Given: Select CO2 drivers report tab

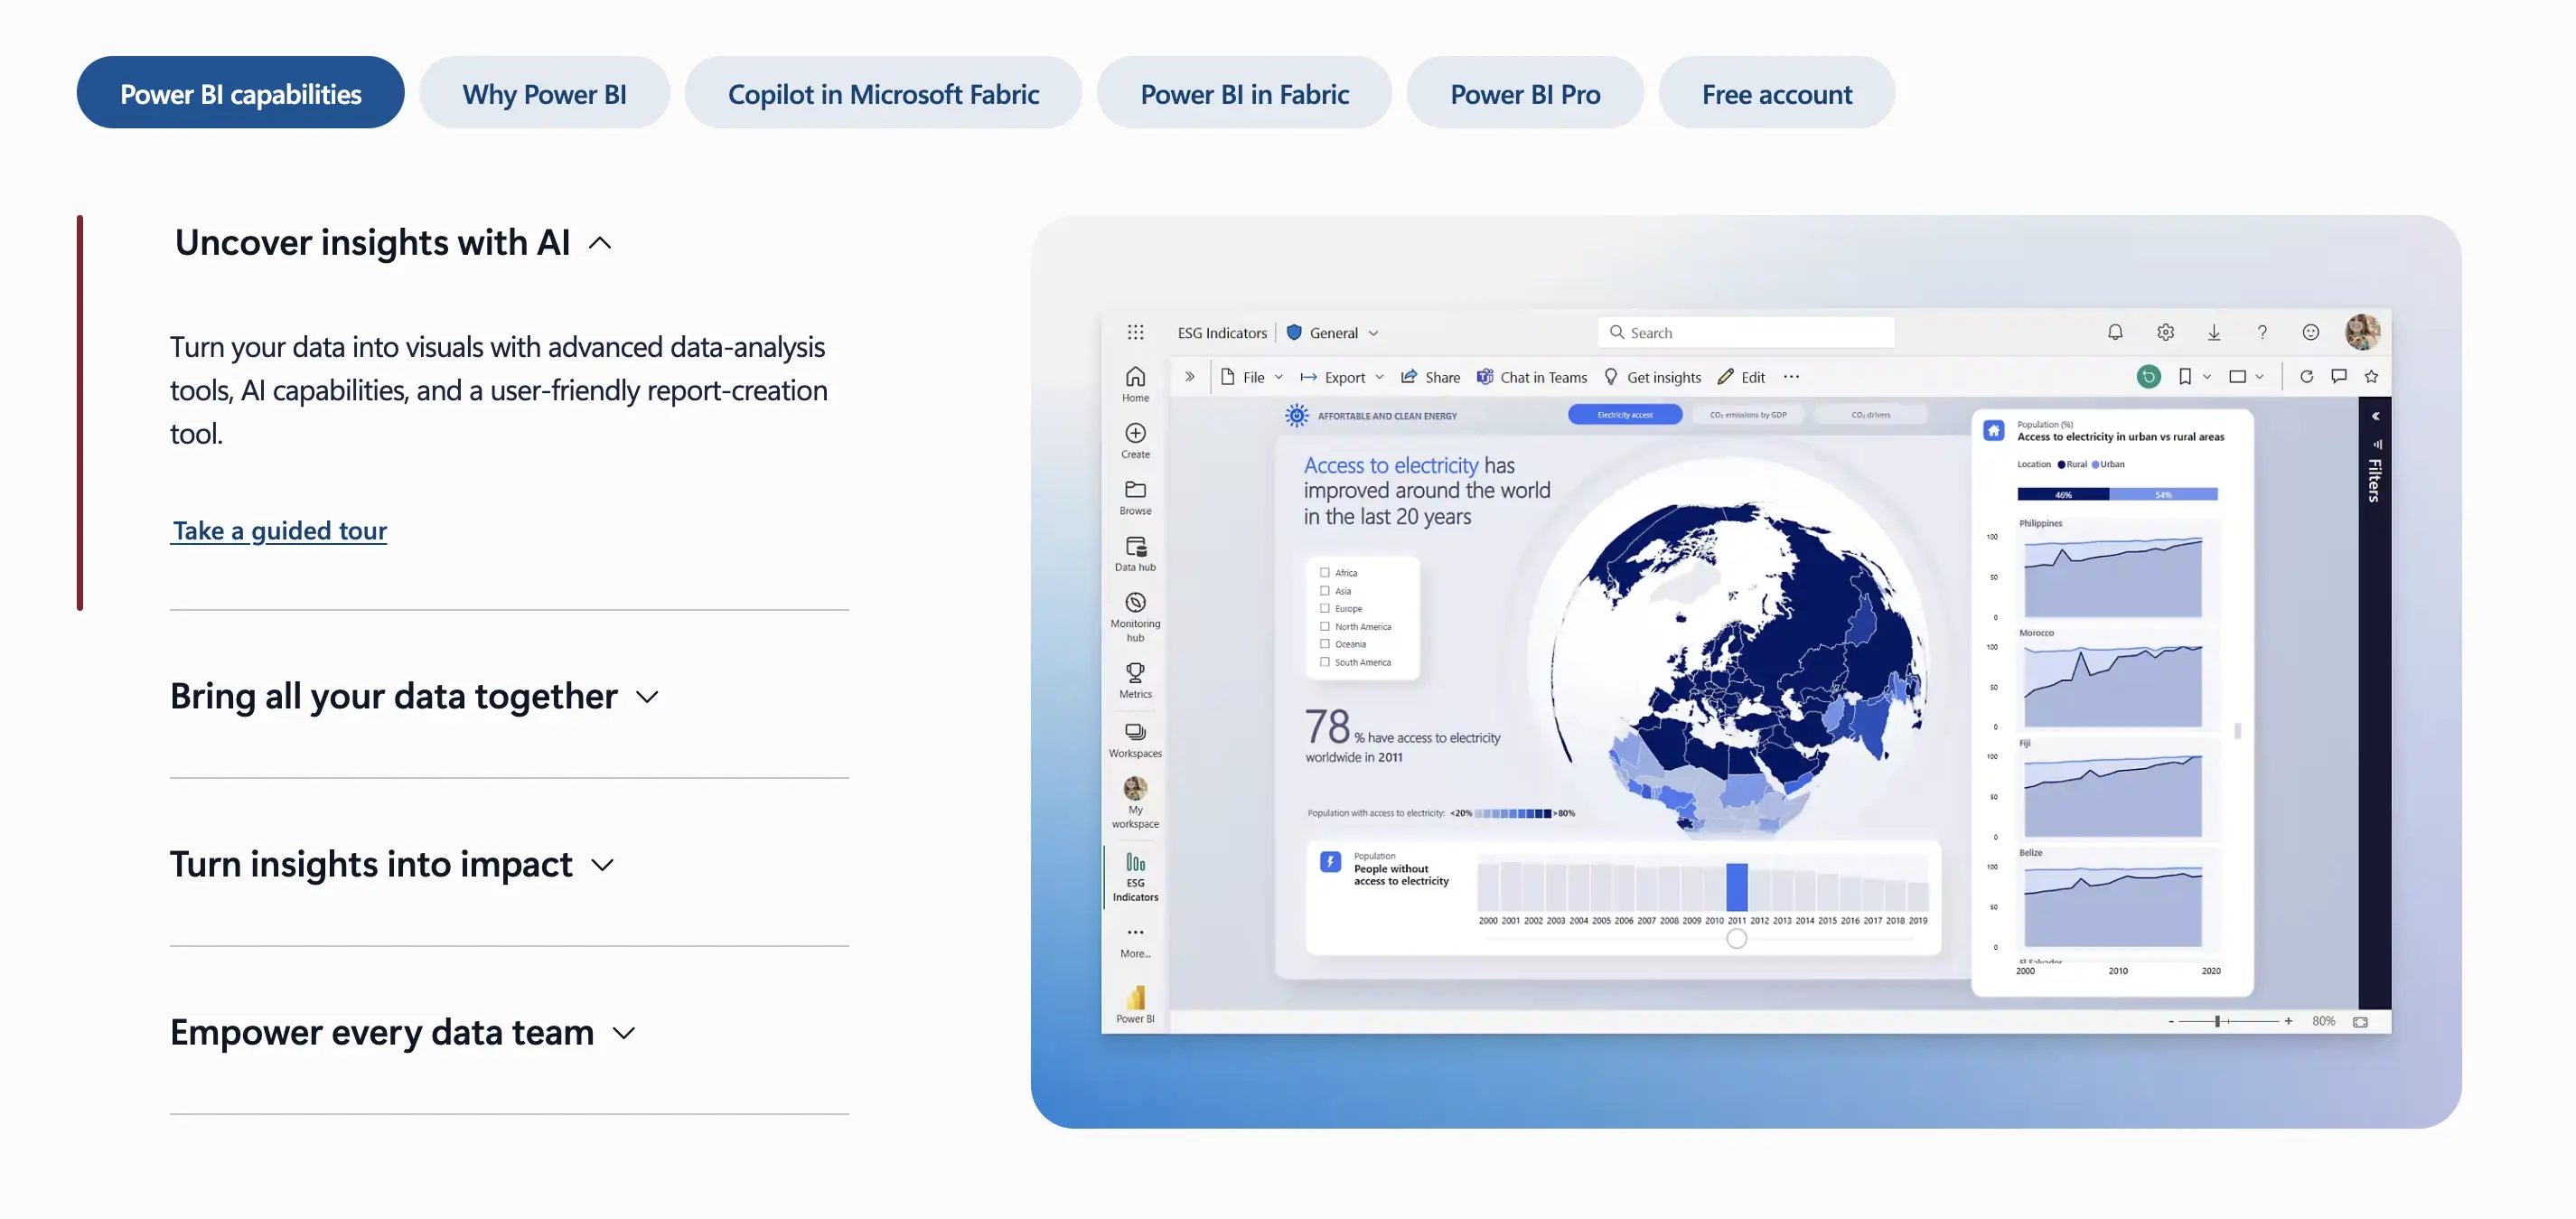Looking at the screenshot, I should (x=1870, y=414).
